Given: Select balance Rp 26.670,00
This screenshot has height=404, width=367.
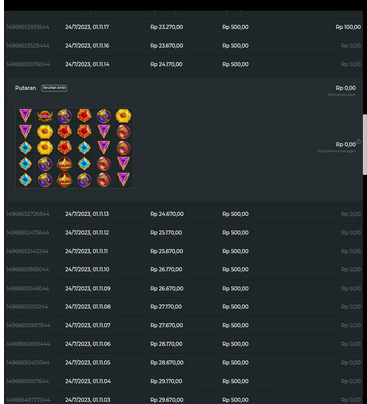Looking at the screenshot, I should pyautogui.click(x=167, y=288).
